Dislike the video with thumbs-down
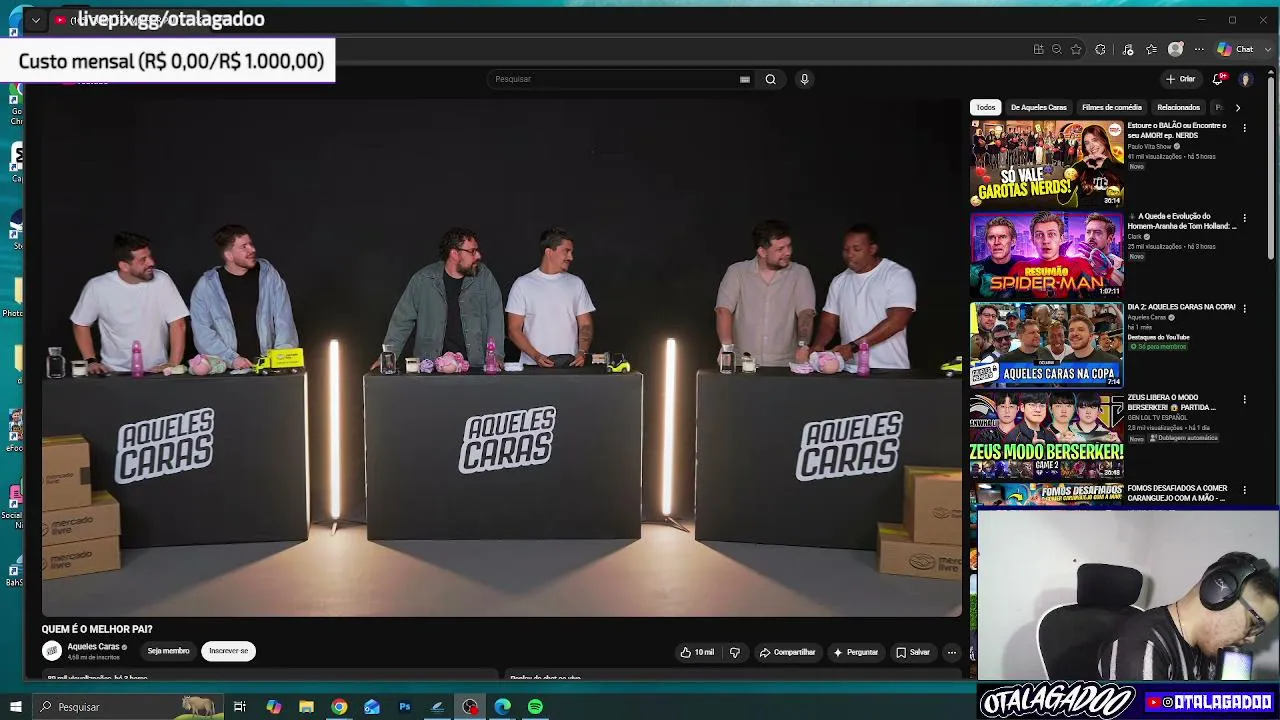This screenshot has width=1280, height=720. click(735, 652)
